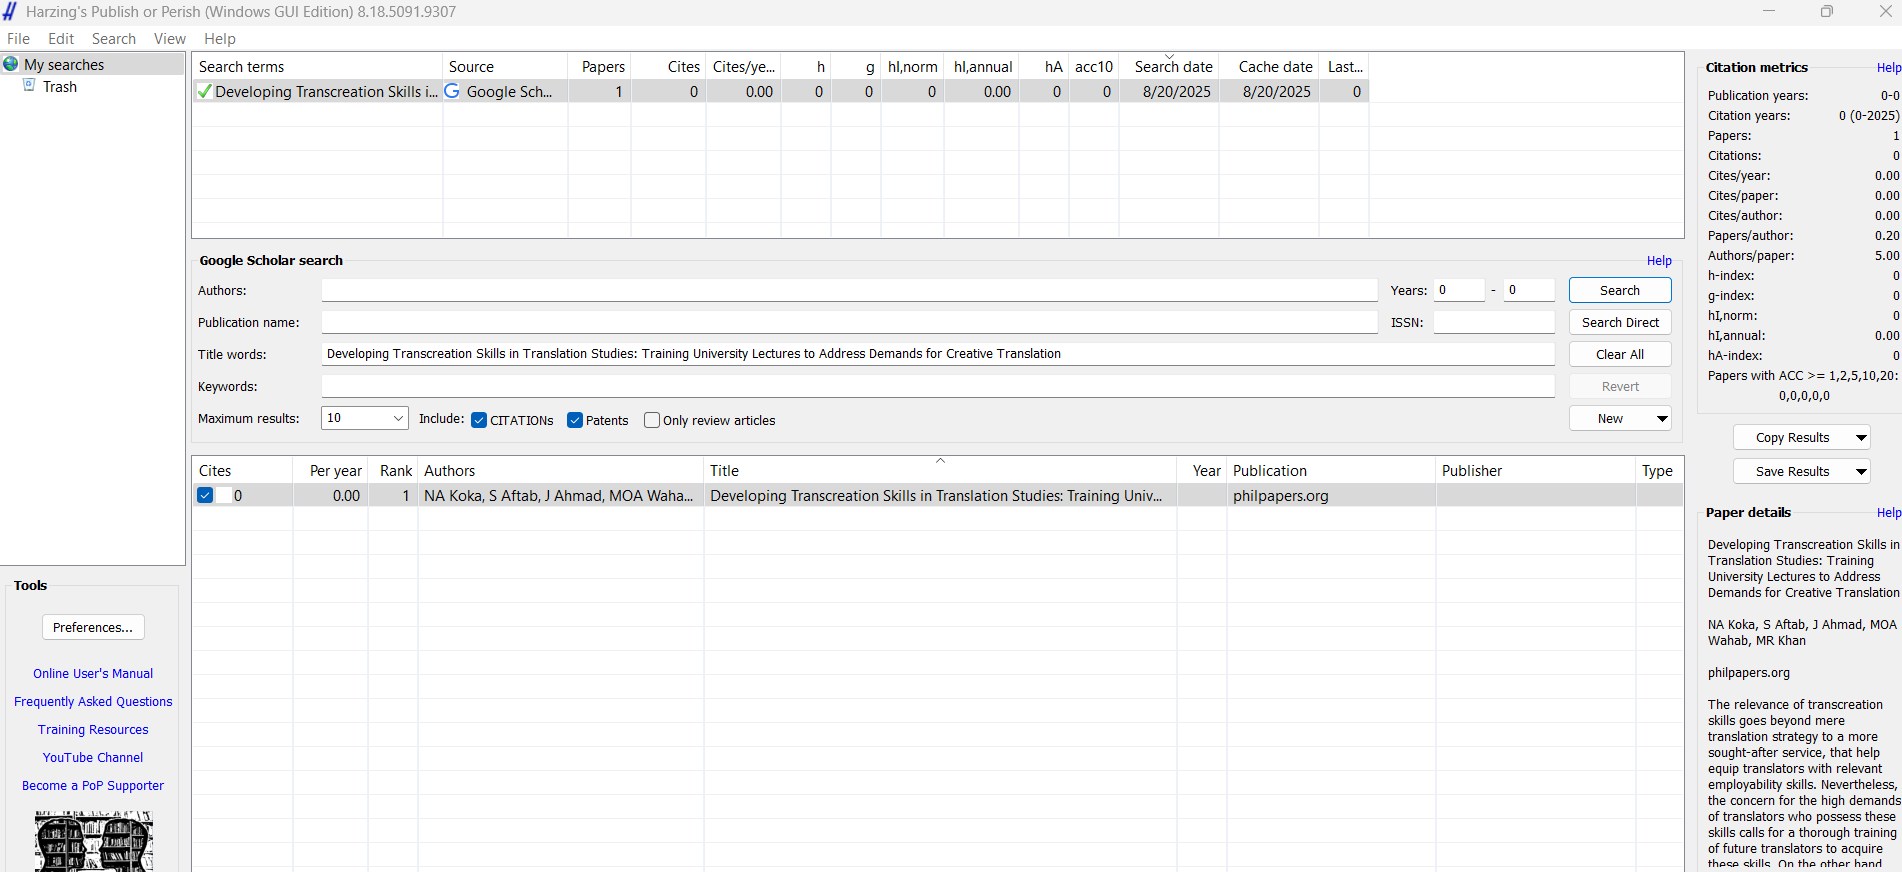
Task: Select the Developing Transcreation Skills search row
Action: pos(780,91)
